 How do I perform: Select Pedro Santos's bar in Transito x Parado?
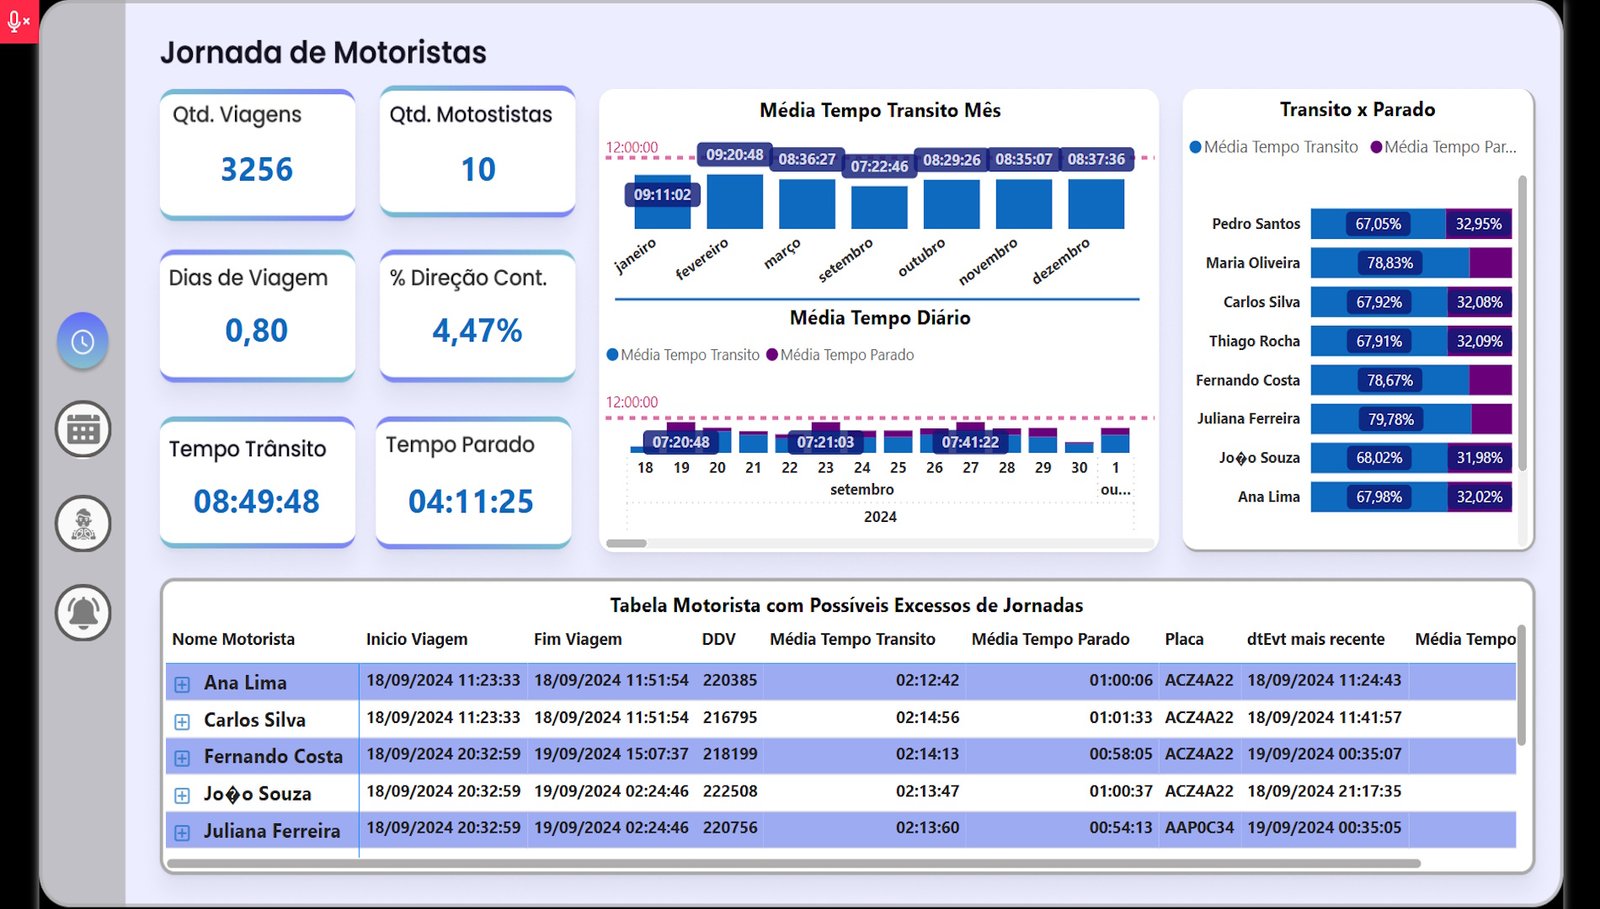click(1380, 223)
